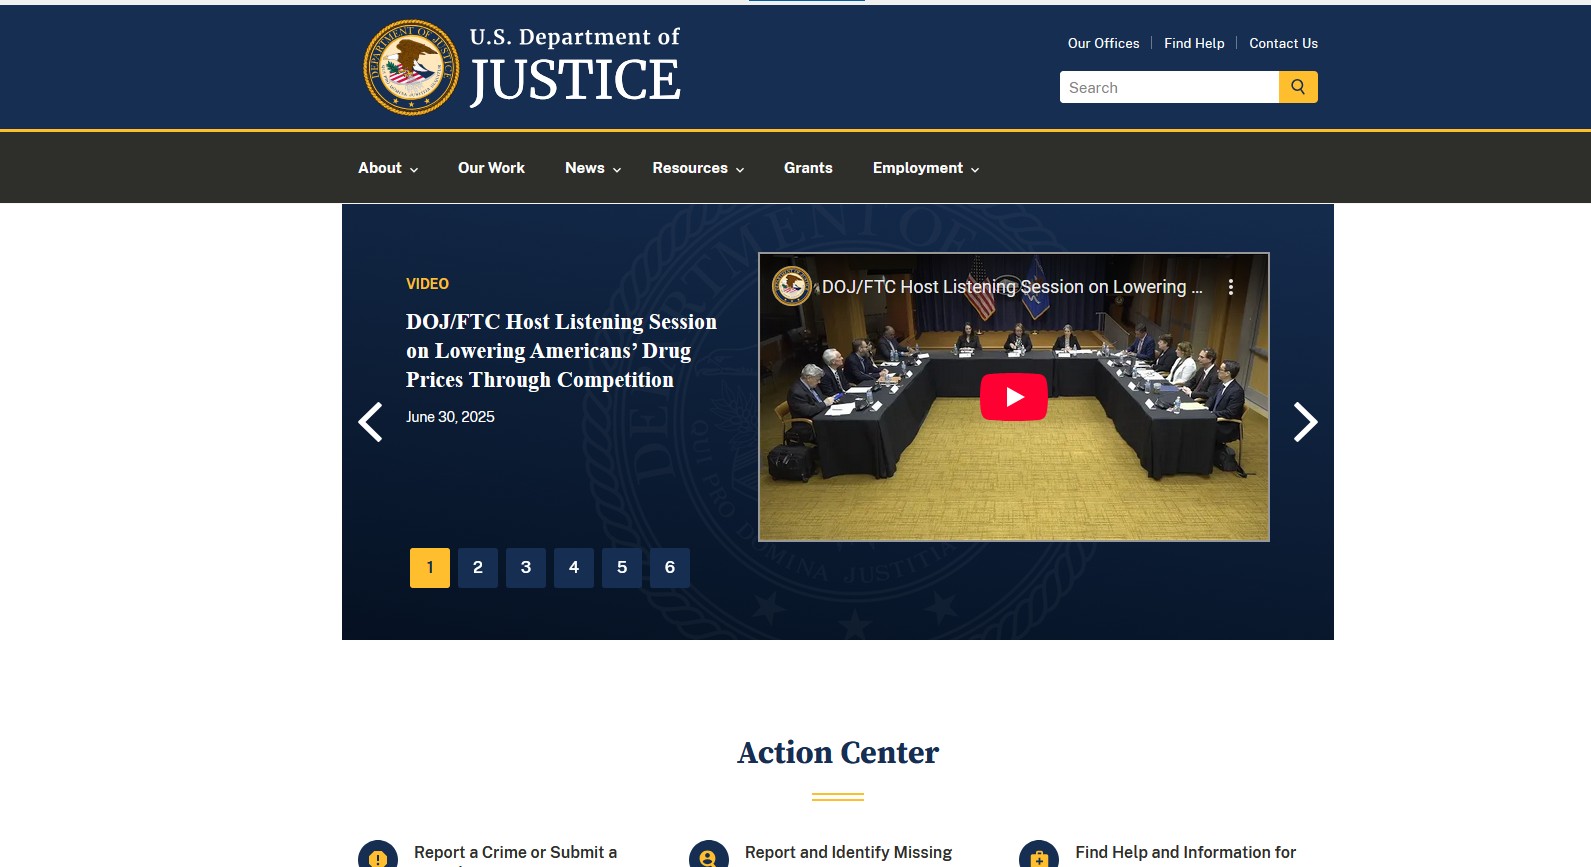Open Report a Crime or Submit link
The width and height of the screenshot is (1591, 867).
515,853
